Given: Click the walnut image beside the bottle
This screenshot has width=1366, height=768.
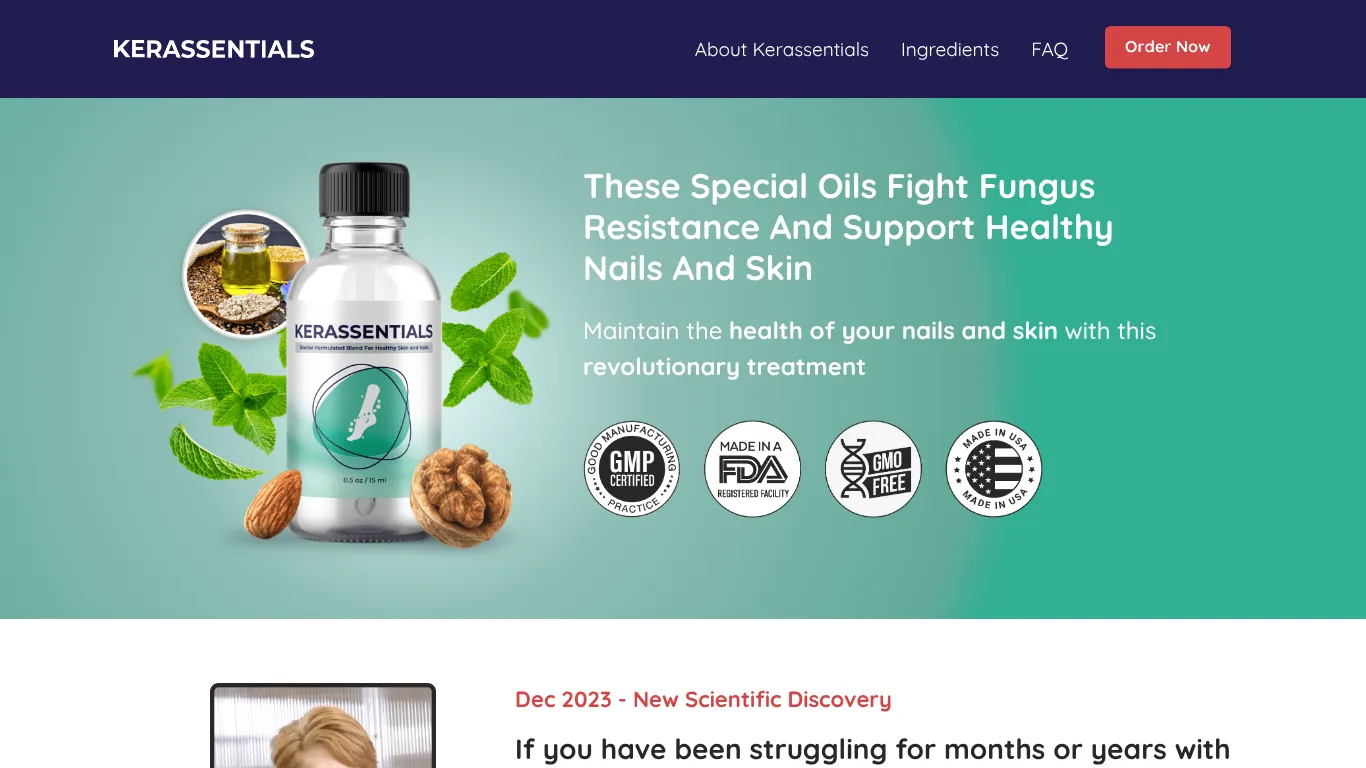Looking at the screenshot, I should click(x=461, y=496).
